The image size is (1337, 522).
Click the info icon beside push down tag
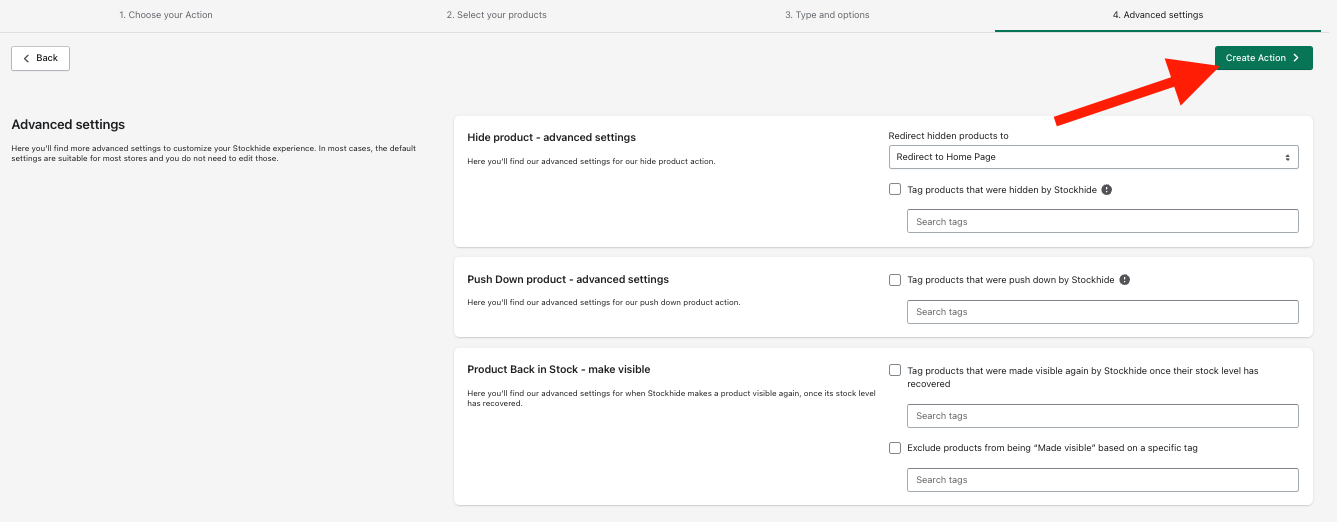(x=1124, y=280)
